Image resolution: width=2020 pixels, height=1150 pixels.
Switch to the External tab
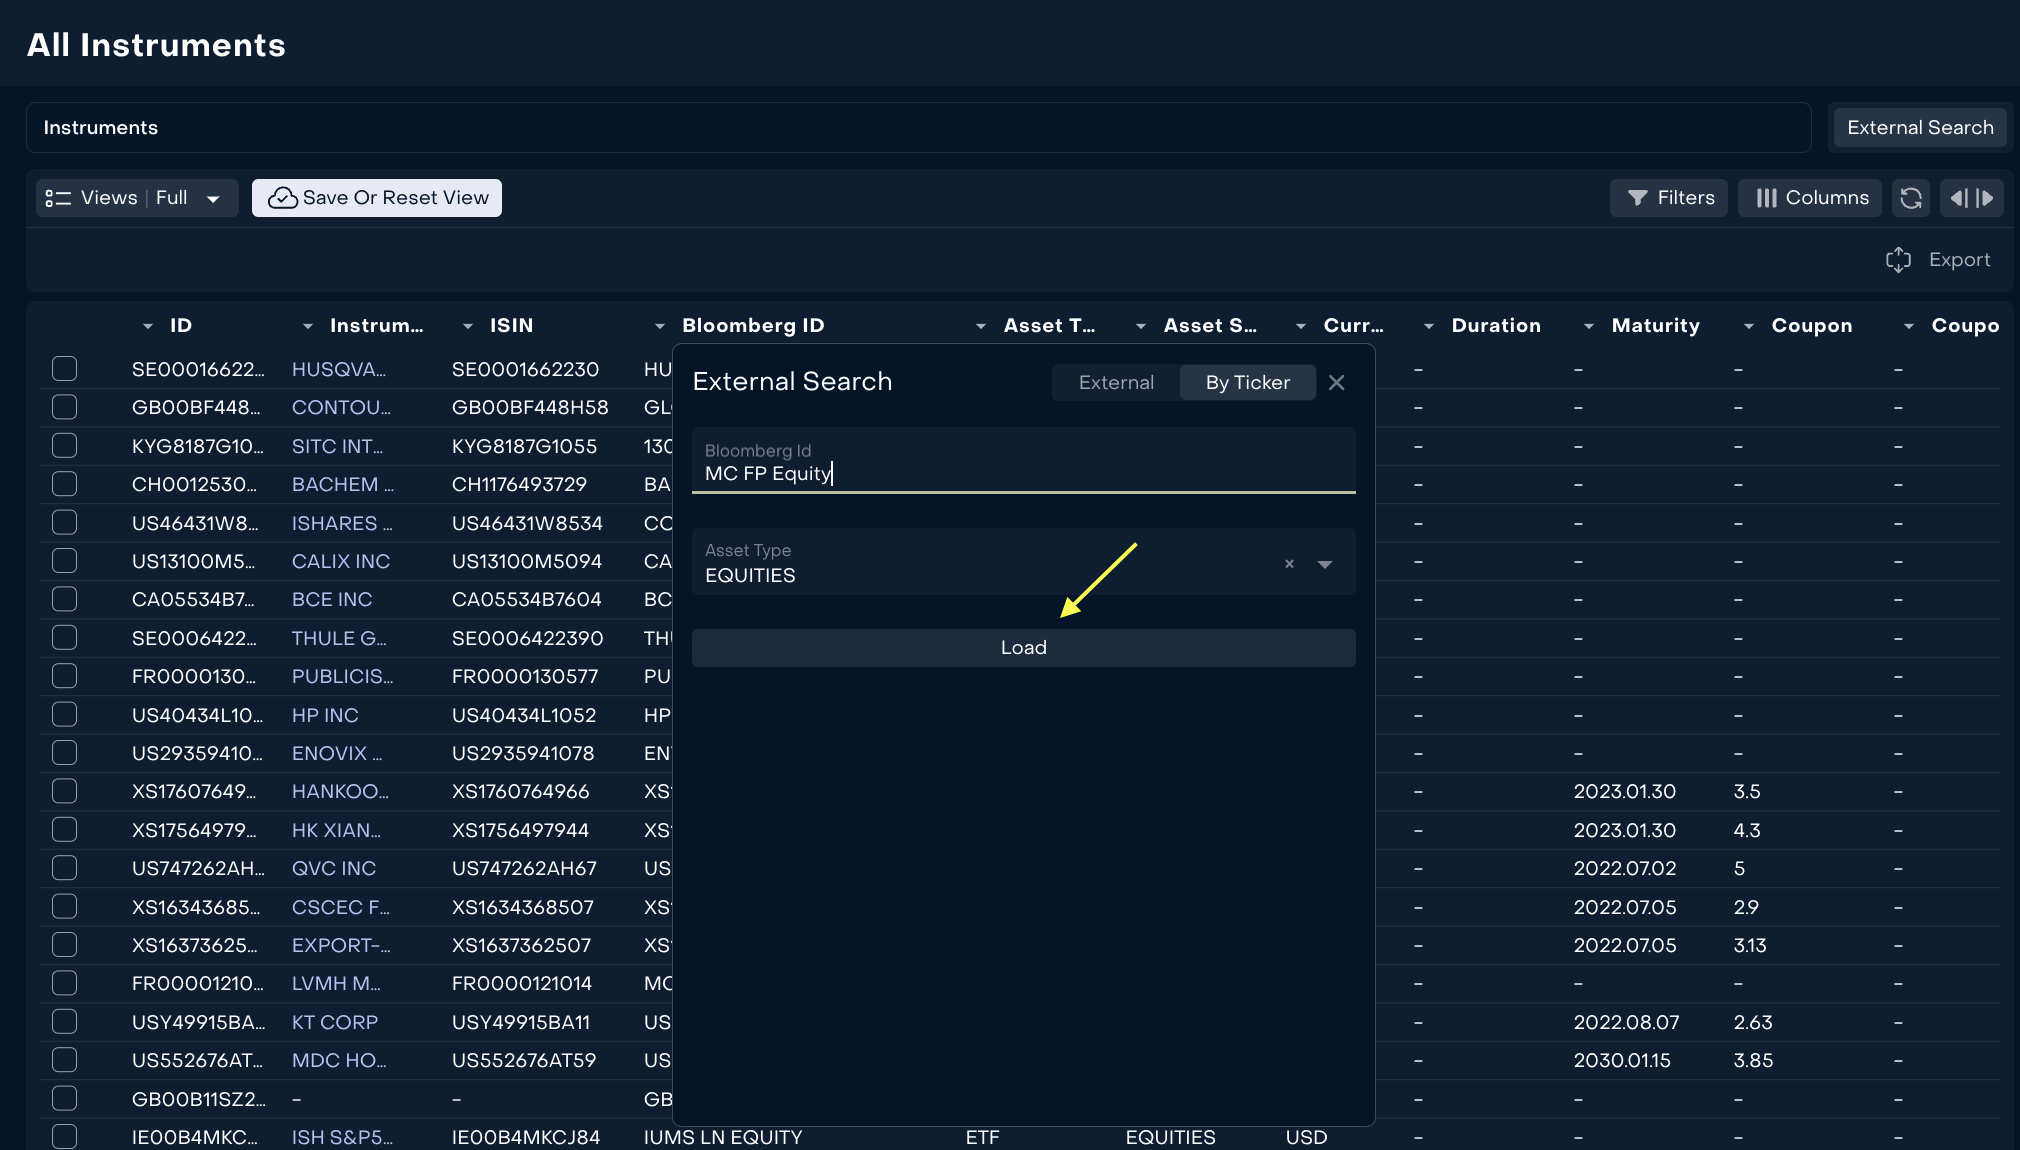click(1116, 382)
